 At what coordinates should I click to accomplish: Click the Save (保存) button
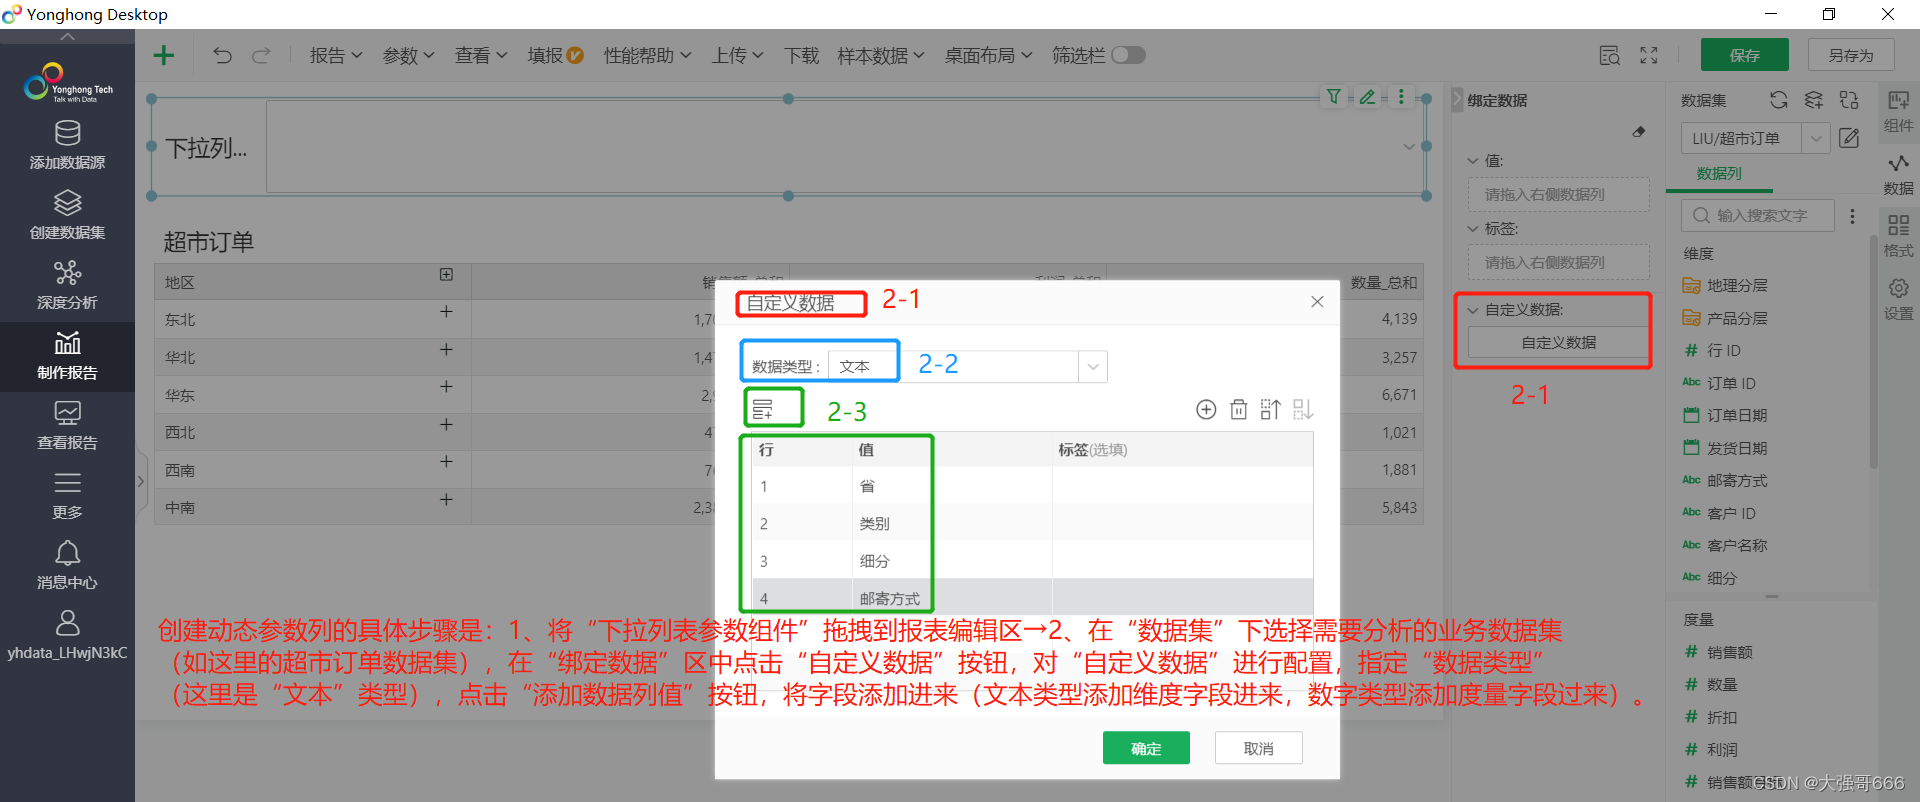[1745, 55]
